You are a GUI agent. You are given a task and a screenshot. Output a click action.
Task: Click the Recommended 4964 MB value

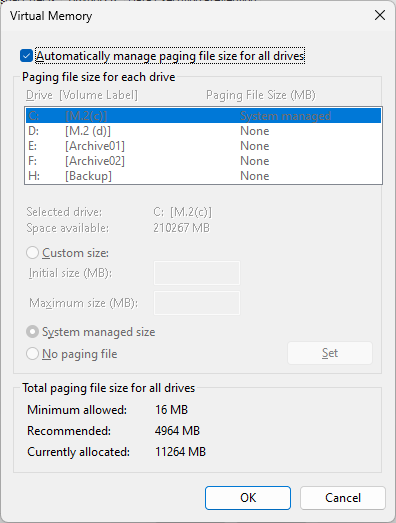tap(177, 431)
